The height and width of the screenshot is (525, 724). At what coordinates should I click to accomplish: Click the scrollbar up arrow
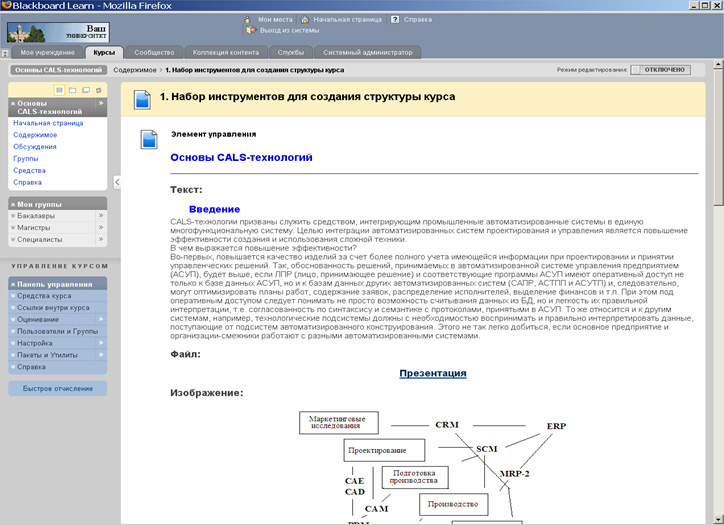(718, 64)
